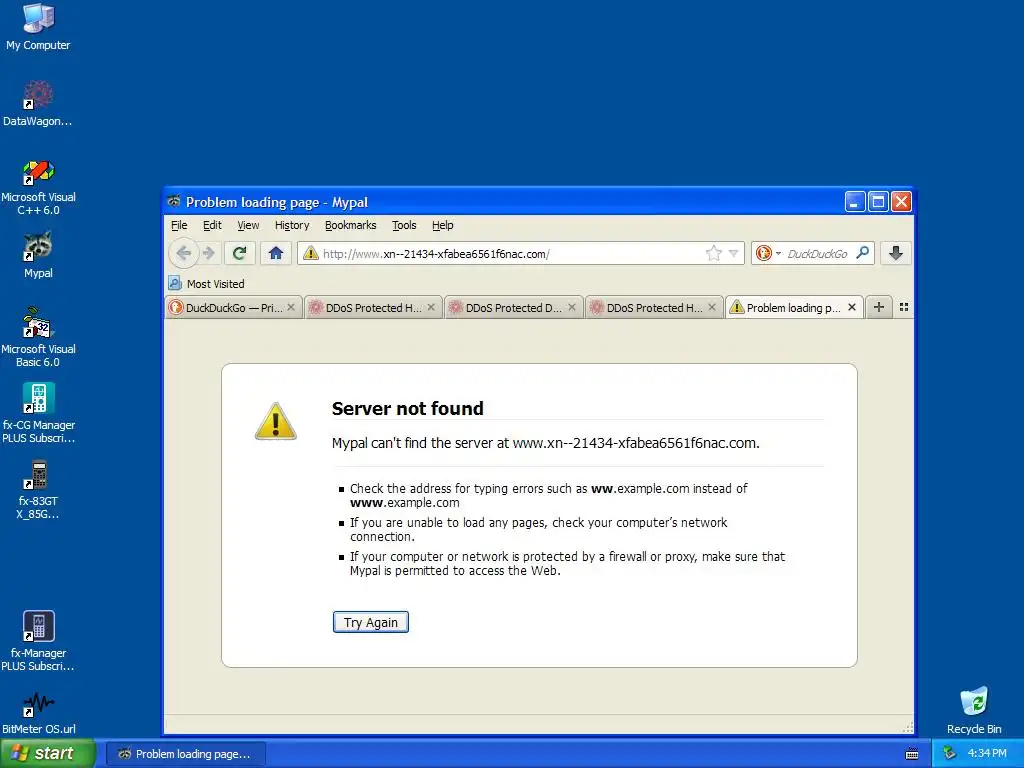The image size is (1024, 768).
Task: Click the Try Again button
Action: (x=371, y=622)
